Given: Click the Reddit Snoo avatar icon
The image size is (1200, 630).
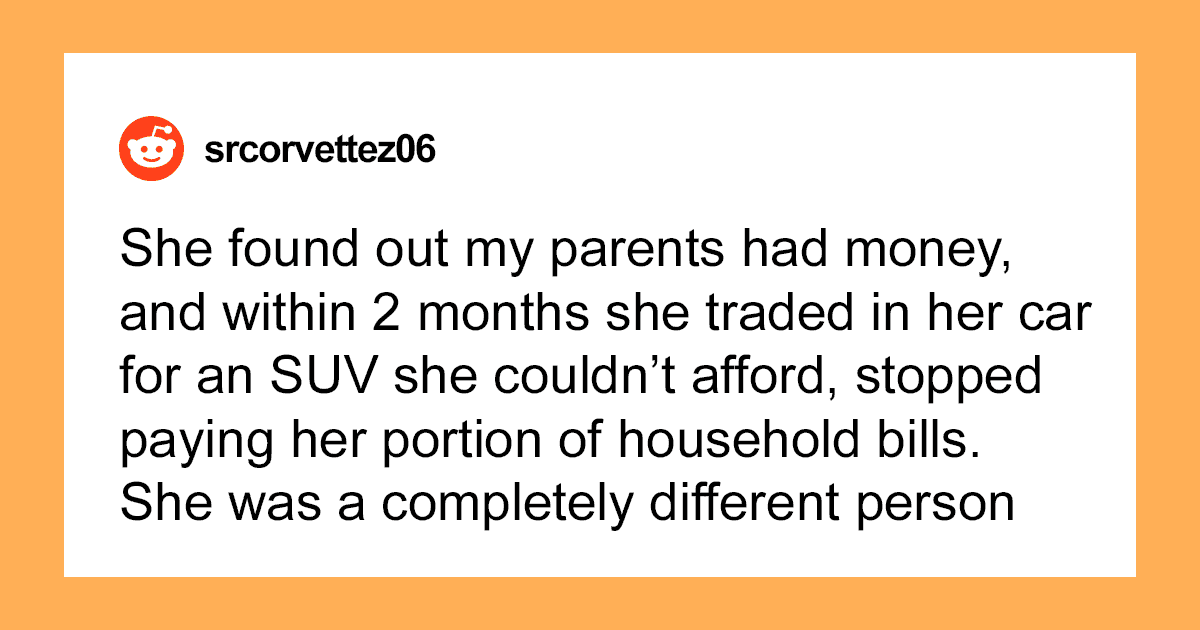Looking at the screenshot, I should (152, 151).
